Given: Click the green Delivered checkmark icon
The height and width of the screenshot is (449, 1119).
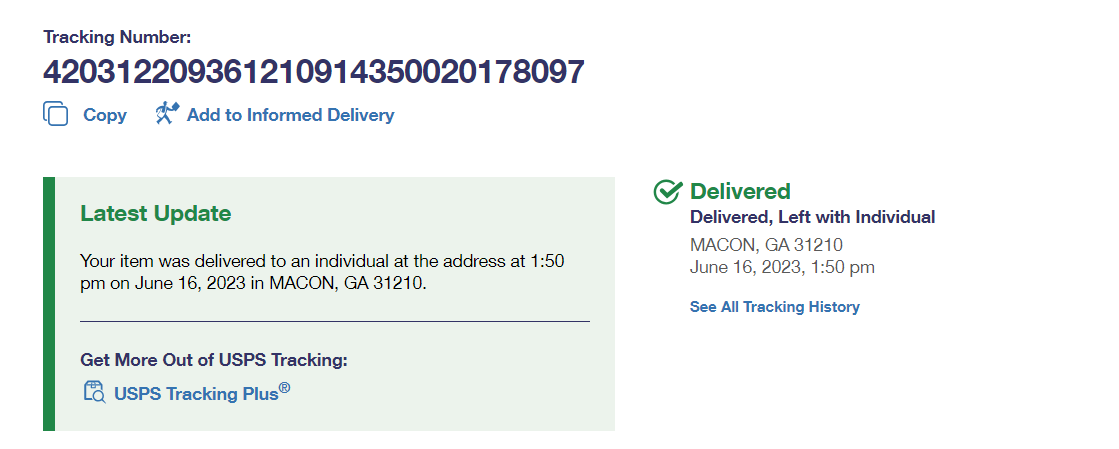Looking at the screenshot, I should tap(667, 191).
